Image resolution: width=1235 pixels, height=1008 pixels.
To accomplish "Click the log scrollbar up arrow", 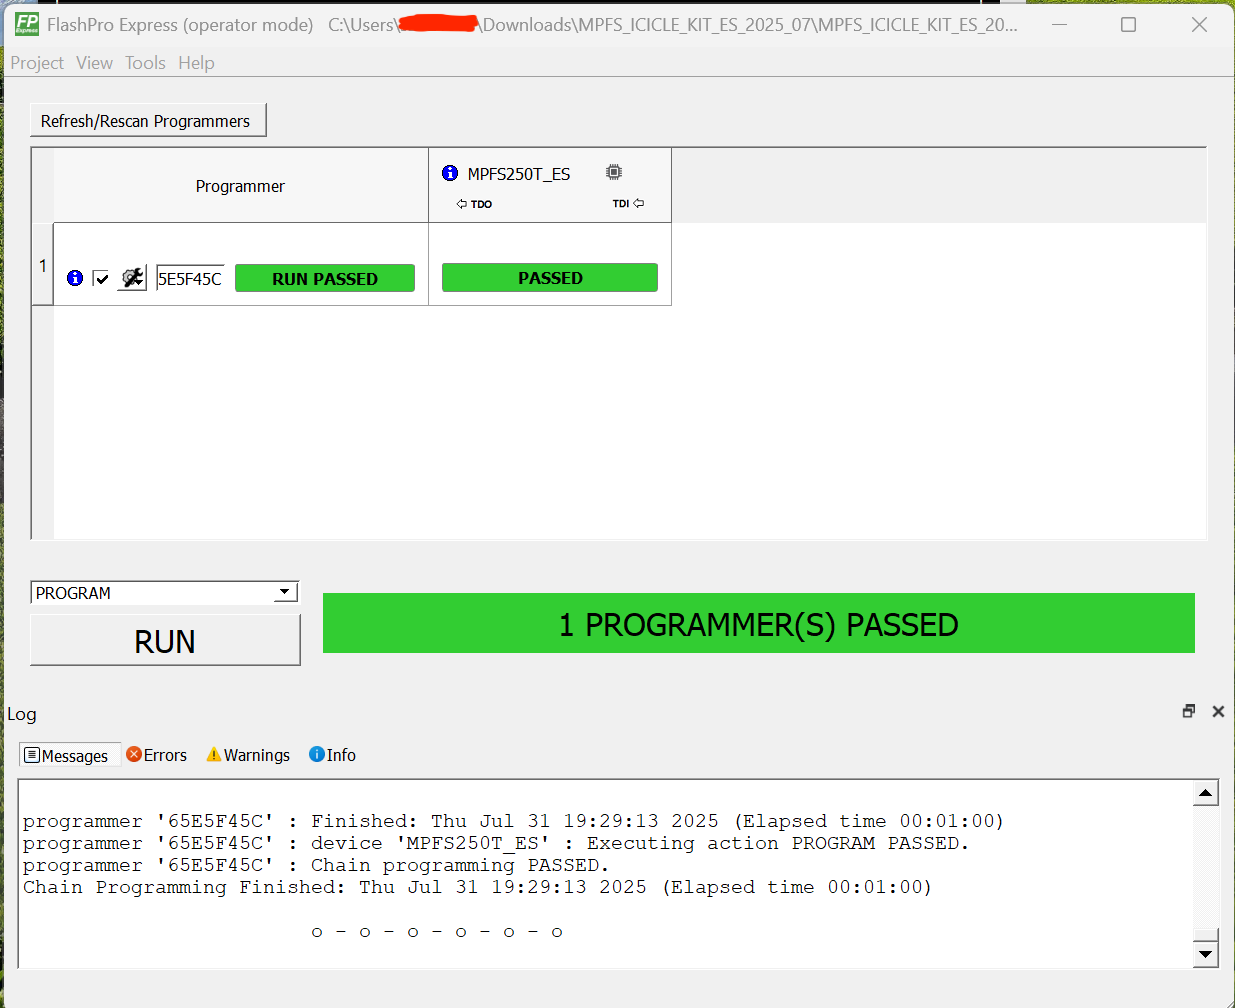I will (1206, 794).
